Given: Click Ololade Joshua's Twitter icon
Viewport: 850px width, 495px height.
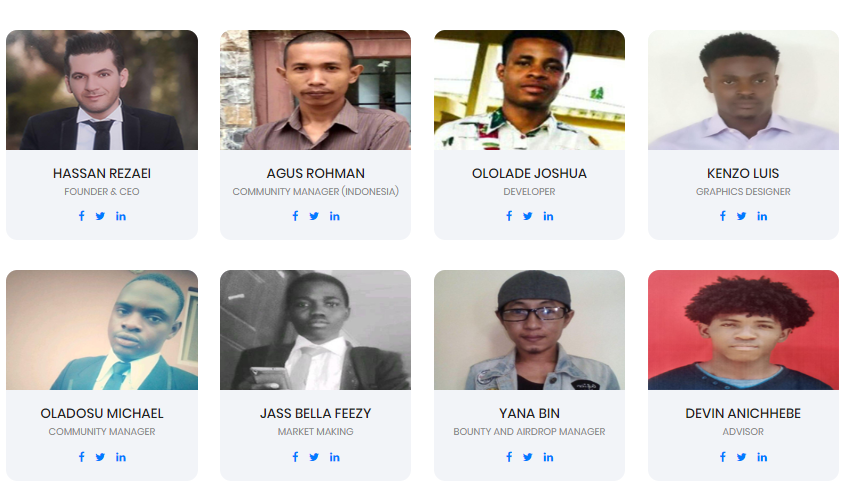Looking at the screenshot, I should coord(527,216).
